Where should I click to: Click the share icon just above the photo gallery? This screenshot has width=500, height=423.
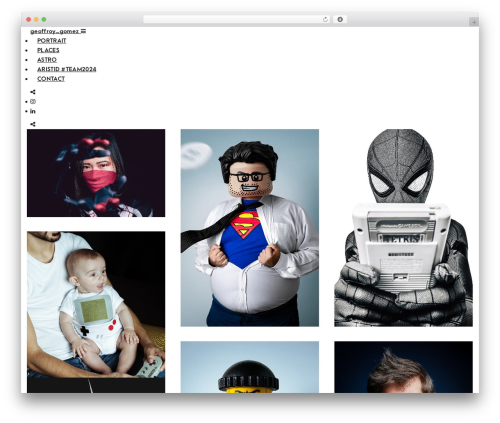(x=33, y=124)
